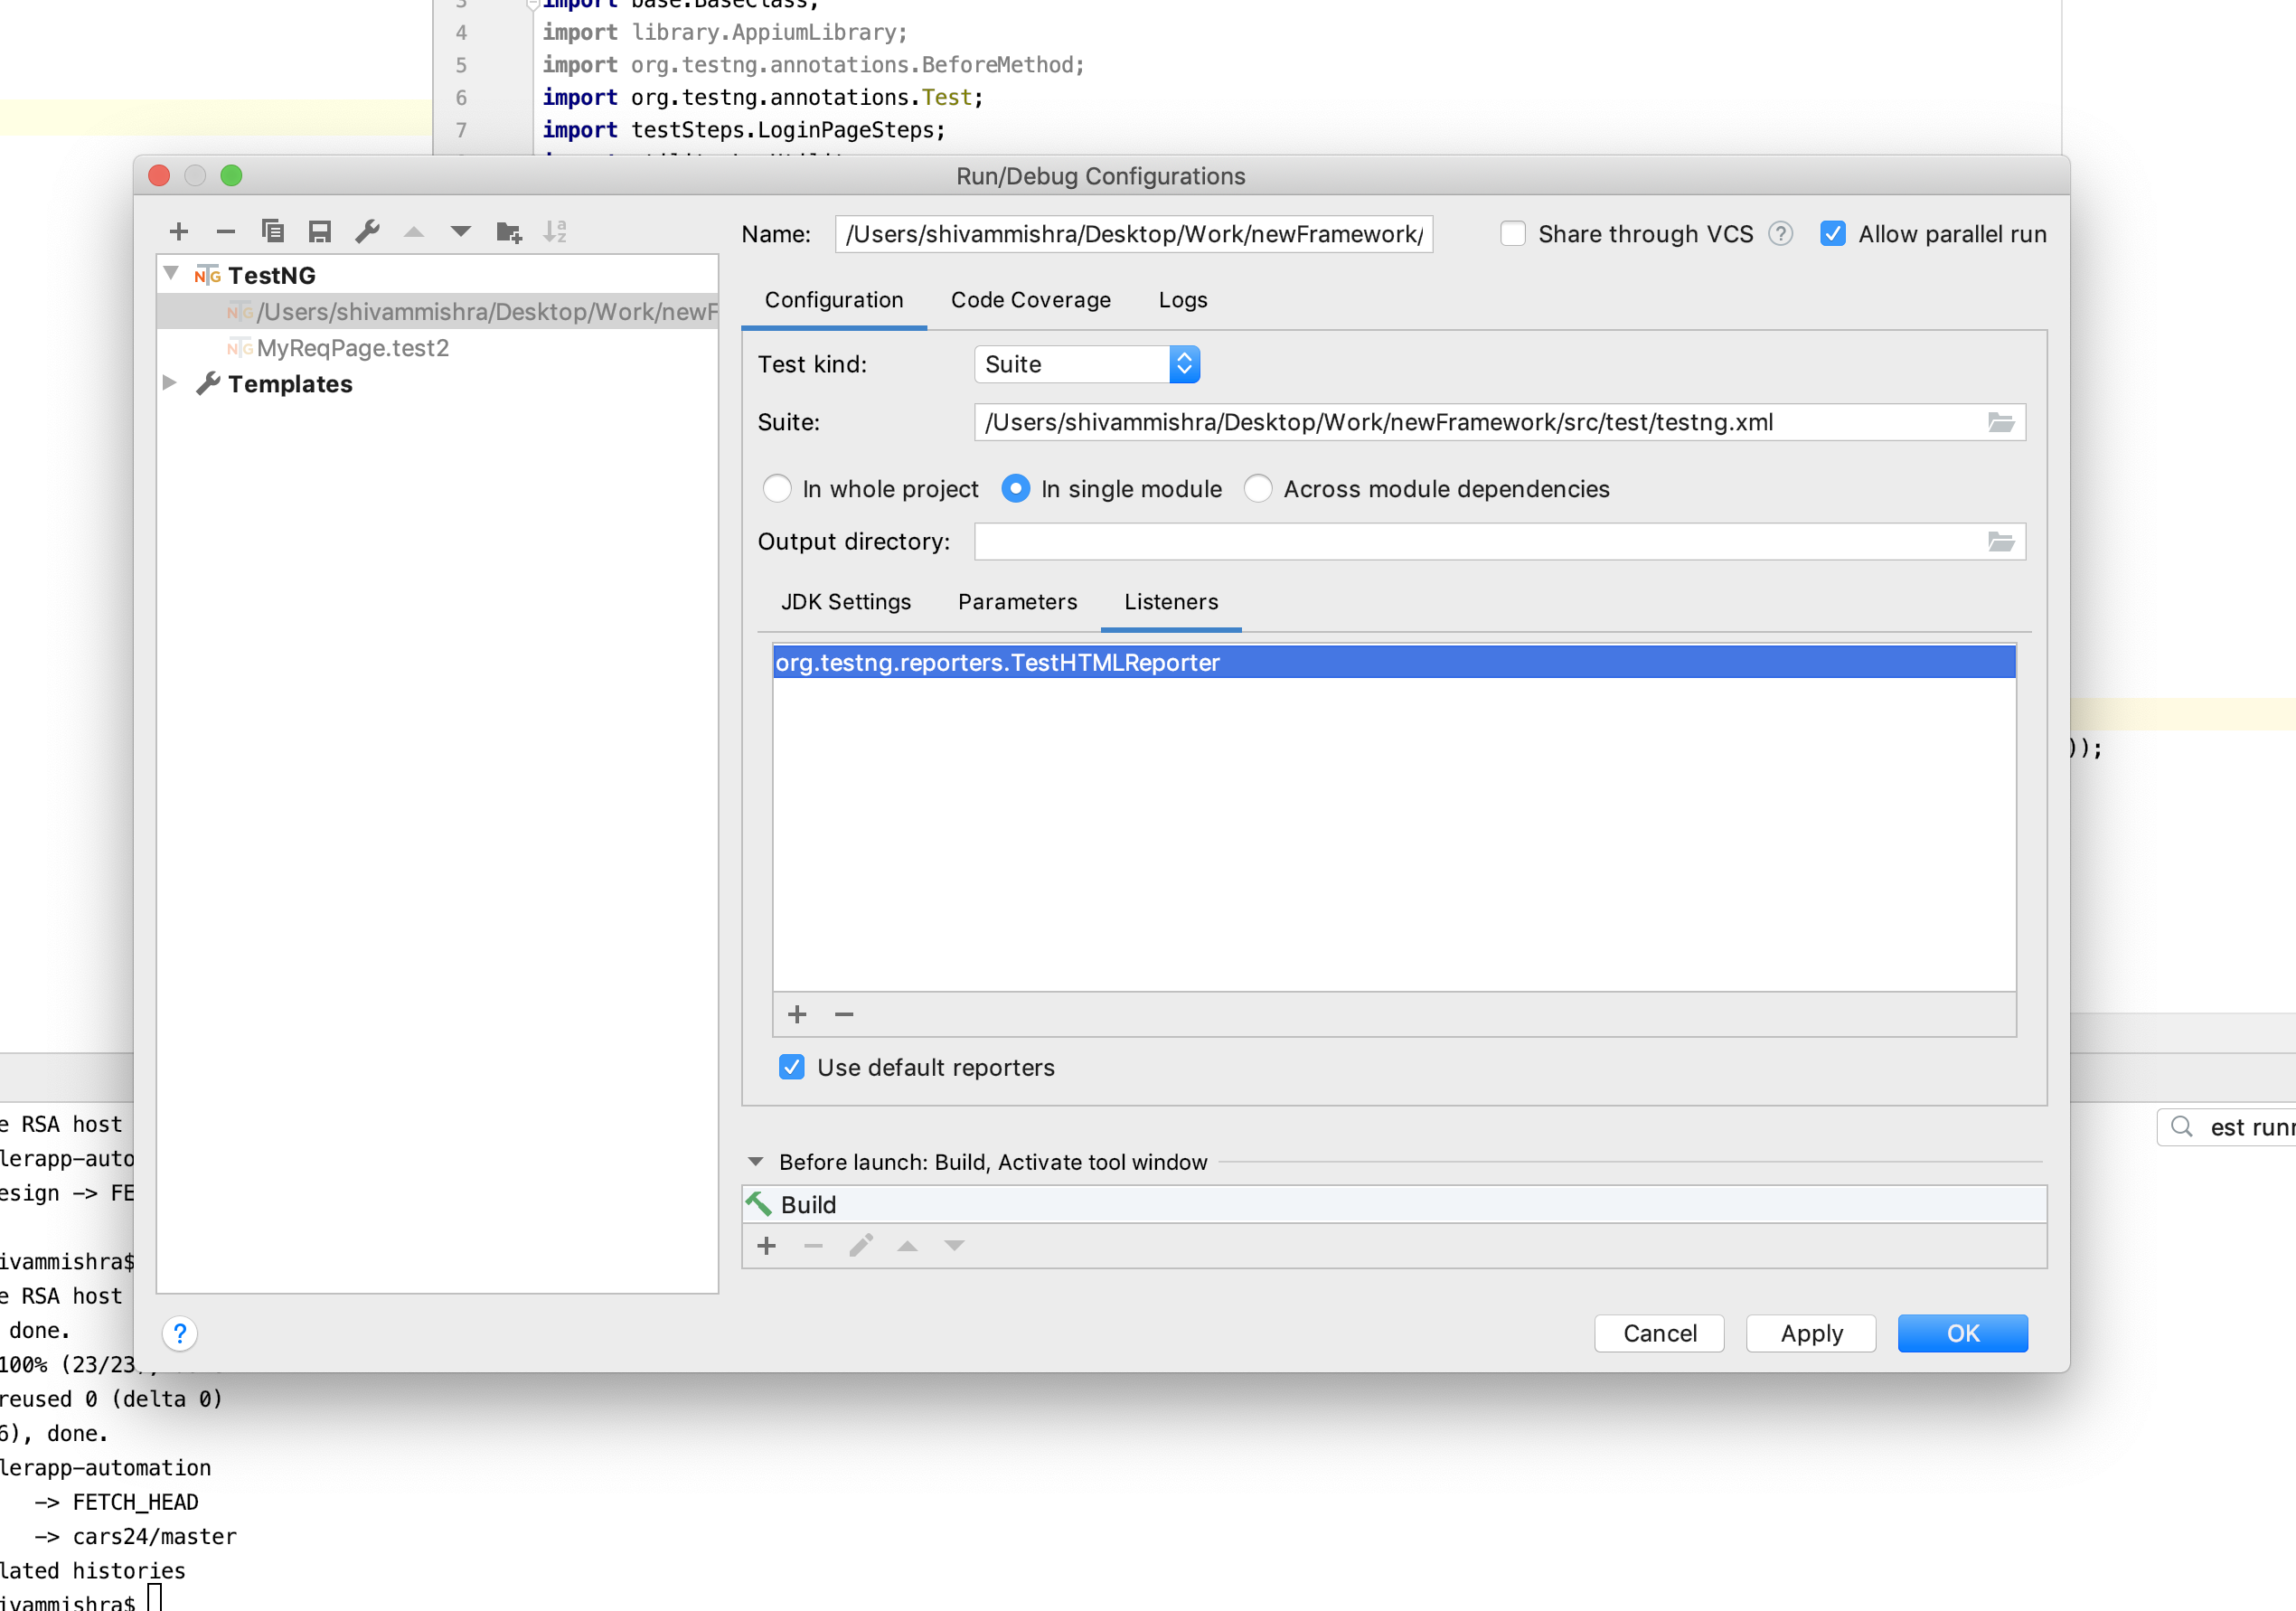Switch to the Configuration tab
The height and width of the screenshot is (1611, 2296).
click(834, 300)
